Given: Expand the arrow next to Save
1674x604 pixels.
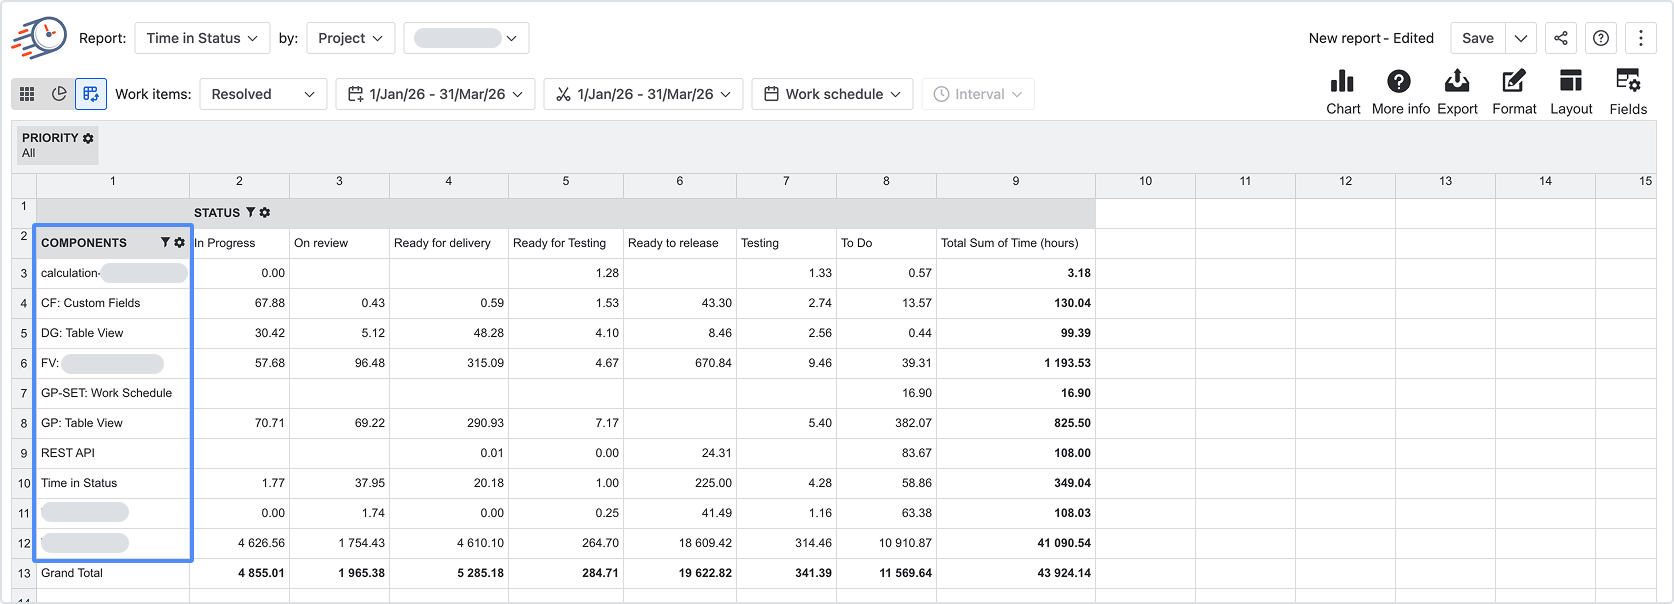Looking at the screenshot, I should click(x=1521, y=38).
